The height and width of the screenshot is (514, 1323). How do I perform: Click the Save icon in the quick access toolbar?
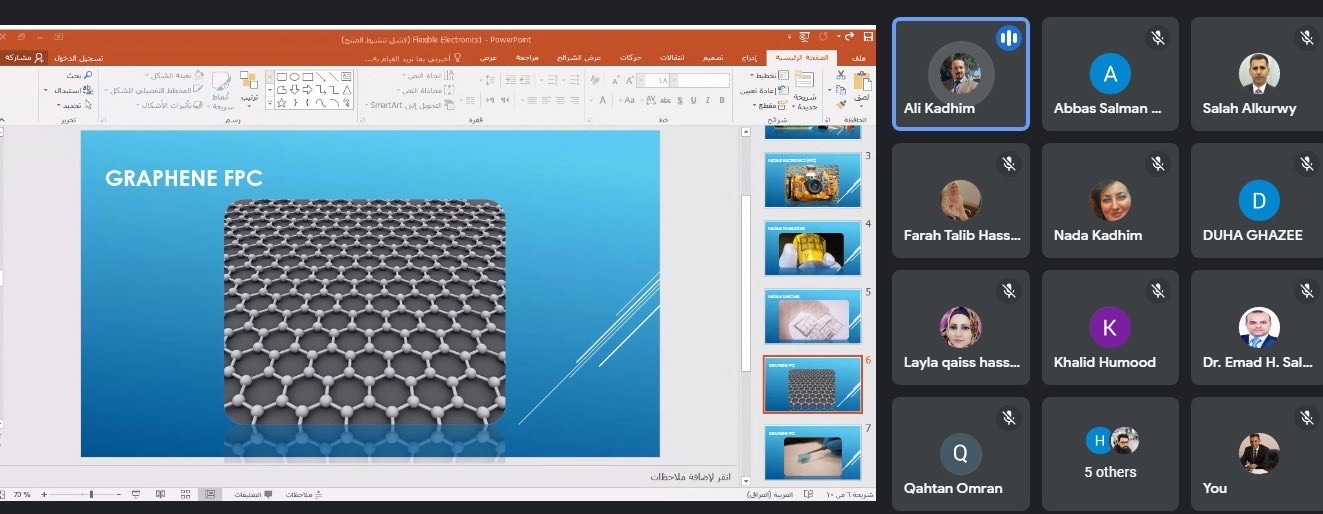tap(868, 37)
